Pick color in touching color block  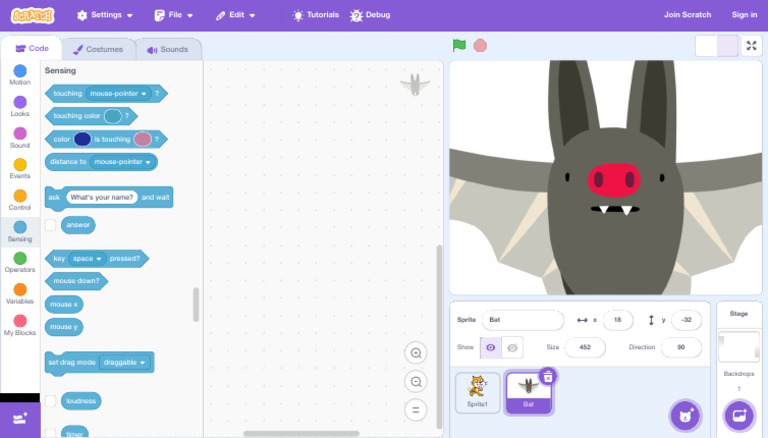[113, 116]
